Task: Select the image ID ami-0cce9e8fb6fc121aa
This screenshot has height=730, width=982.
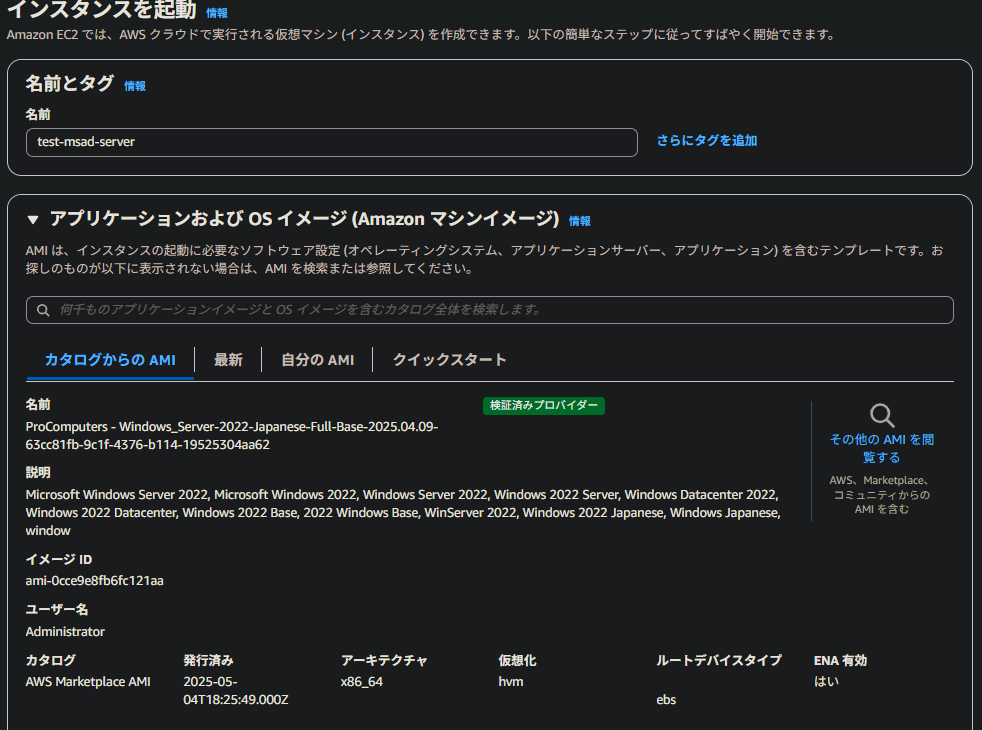Action: click(95, 580)
